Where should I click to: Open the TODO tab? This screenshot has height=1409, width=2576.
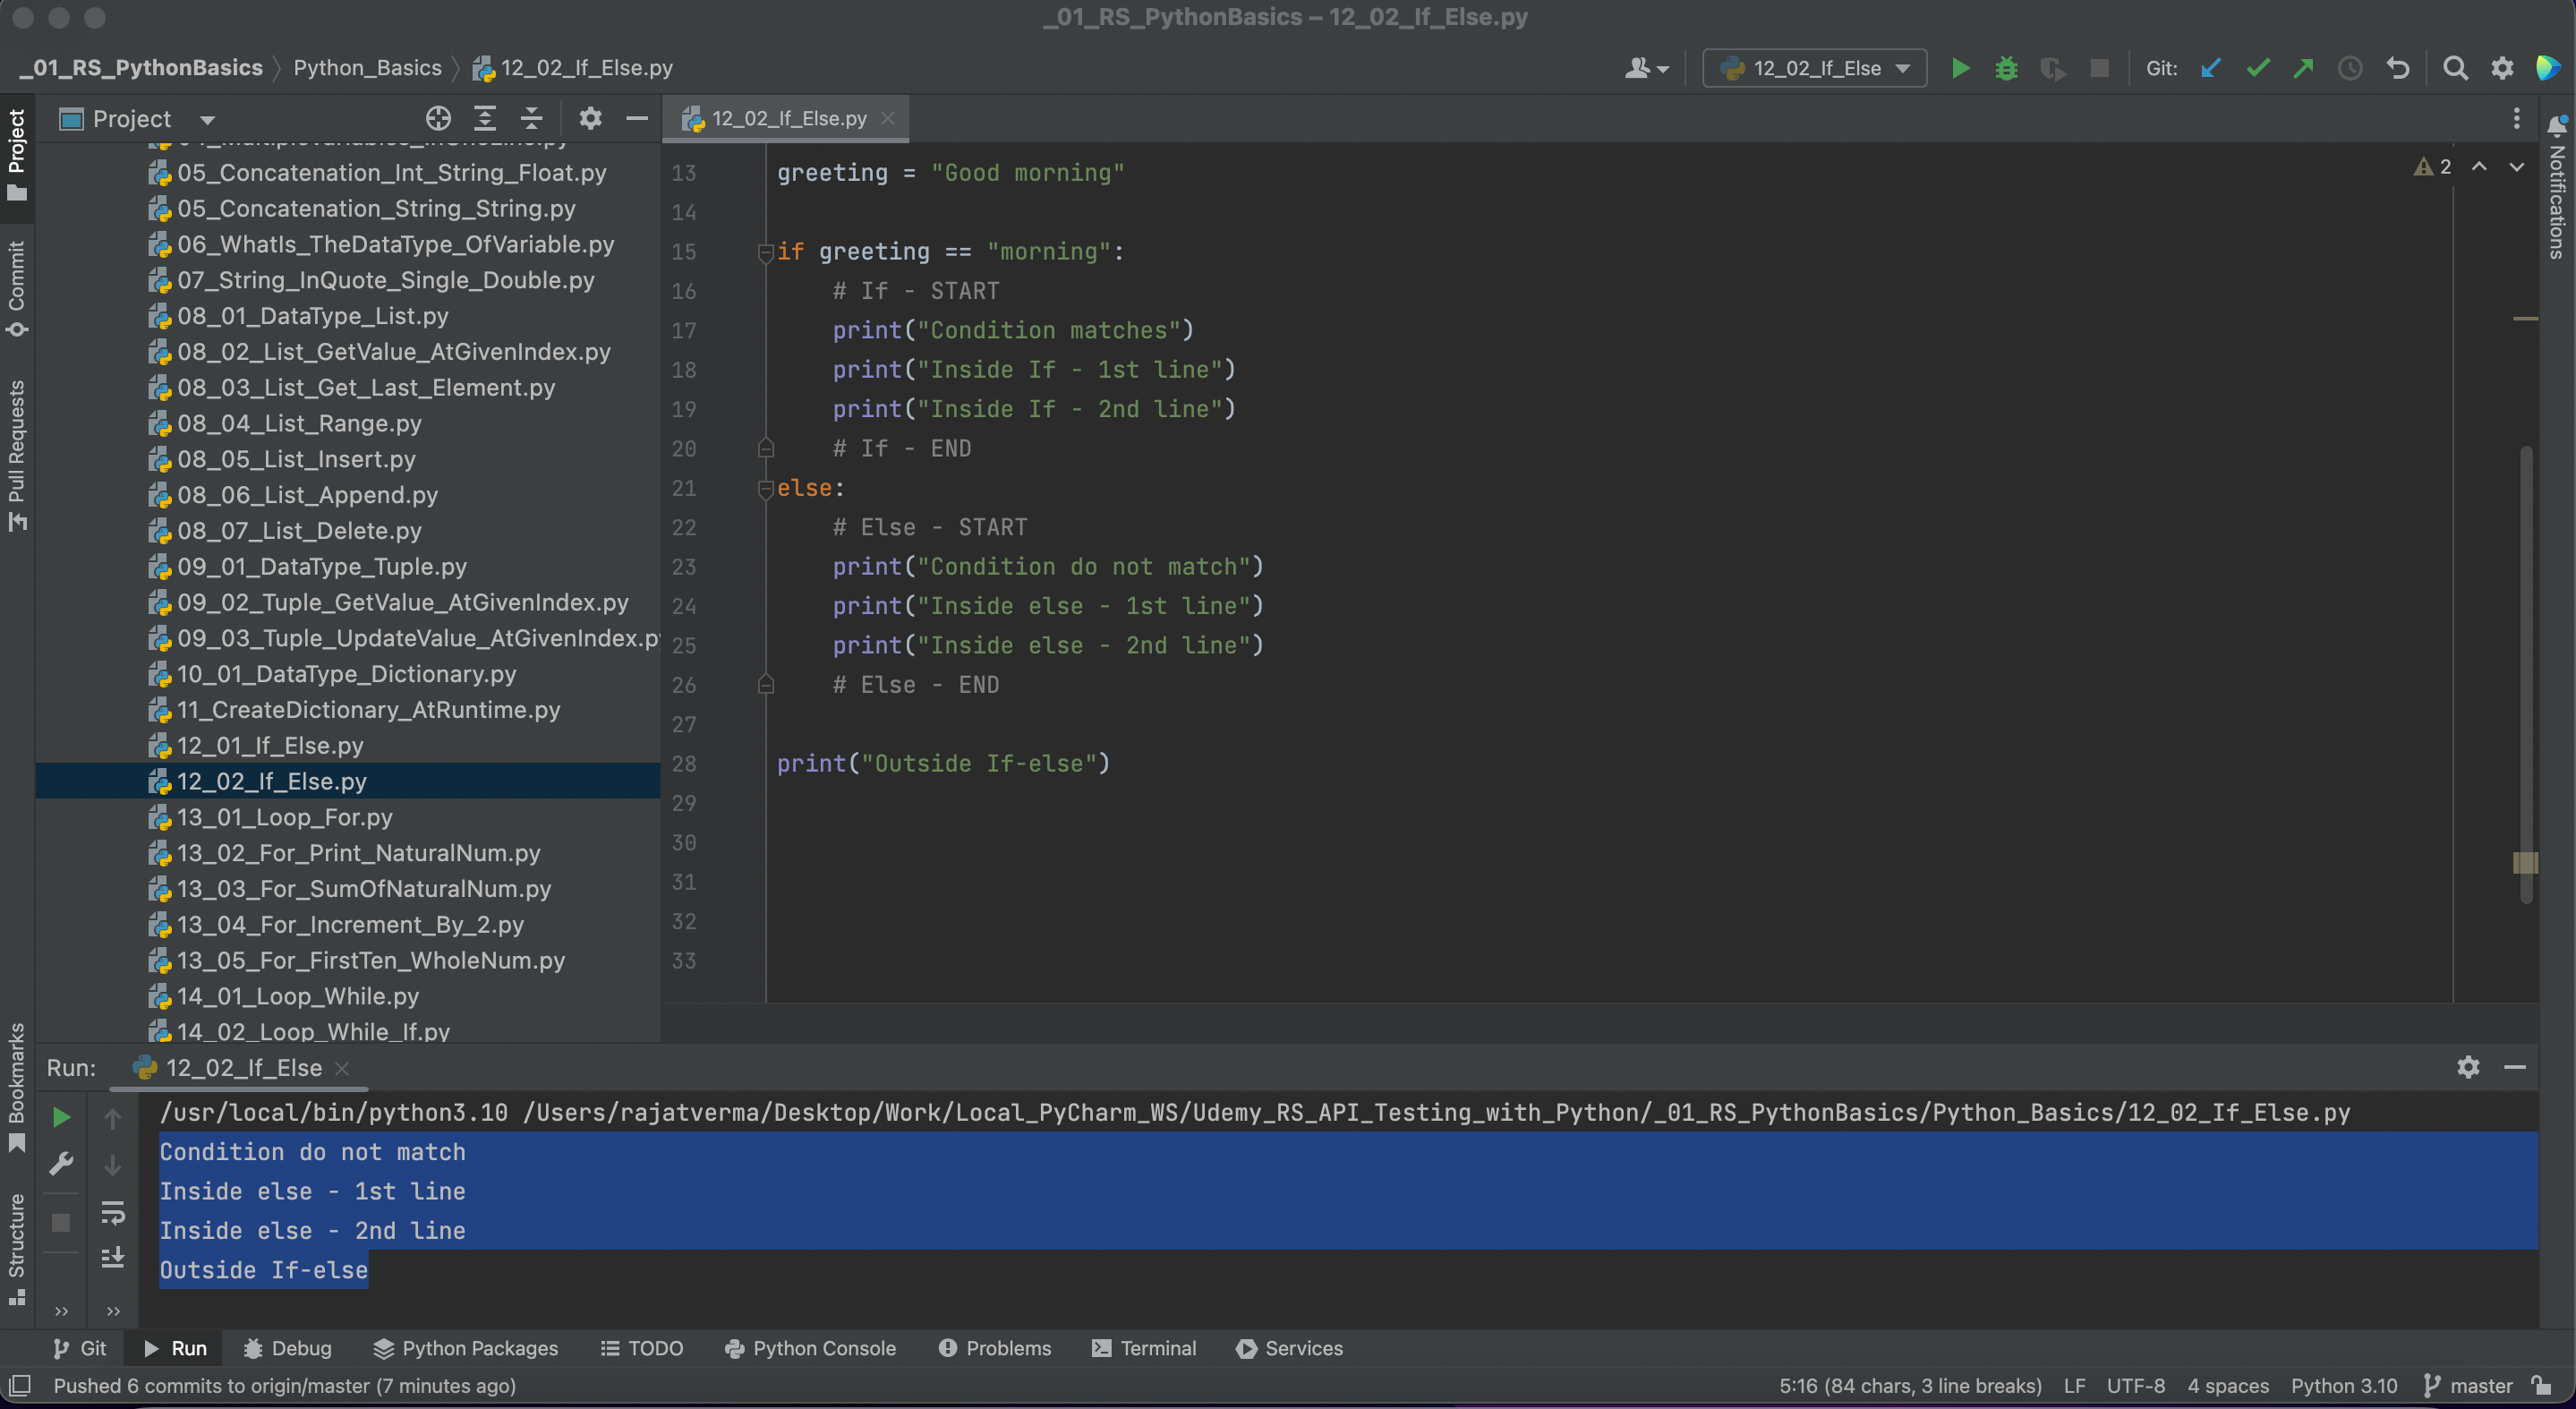(x=641, y=1348)
